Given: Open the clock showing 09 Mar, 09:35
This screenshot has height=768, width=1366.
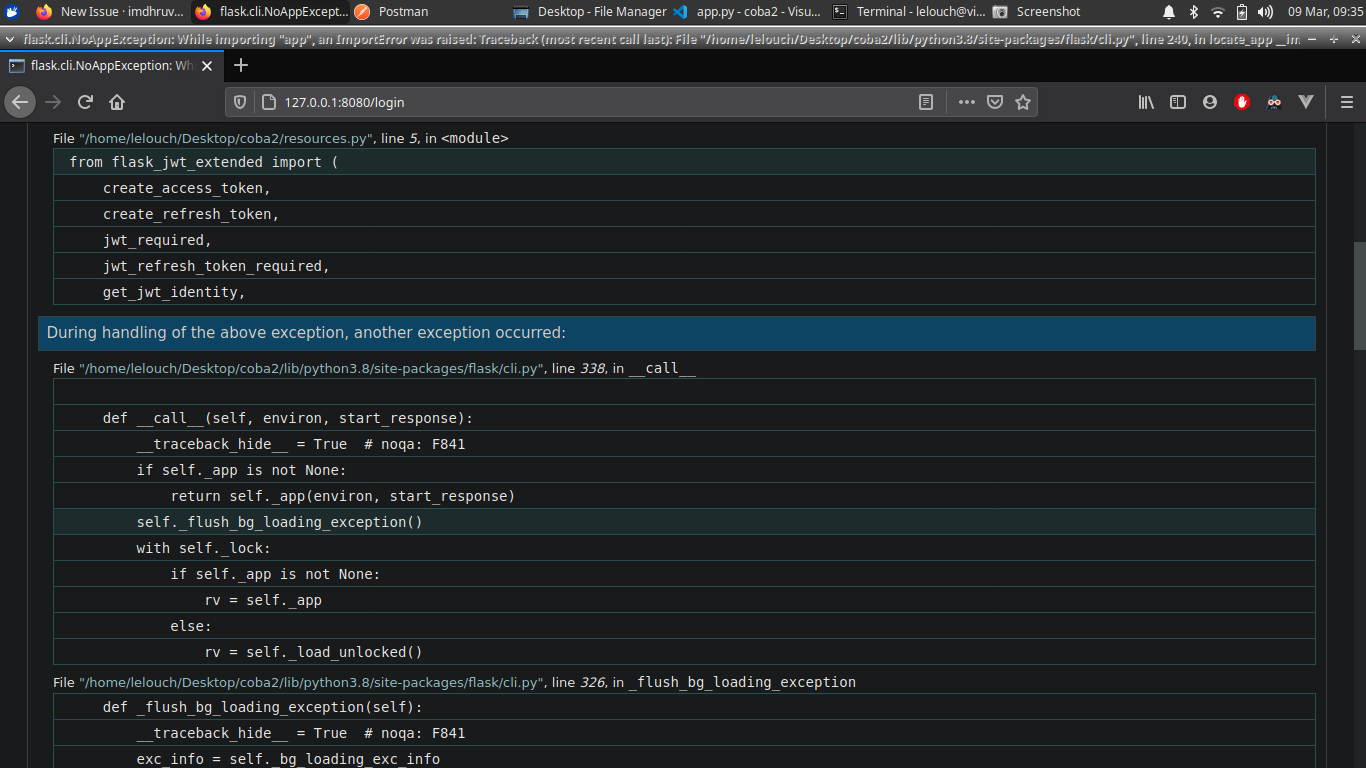Looking at the screenshot, I should pos(1325,12).
